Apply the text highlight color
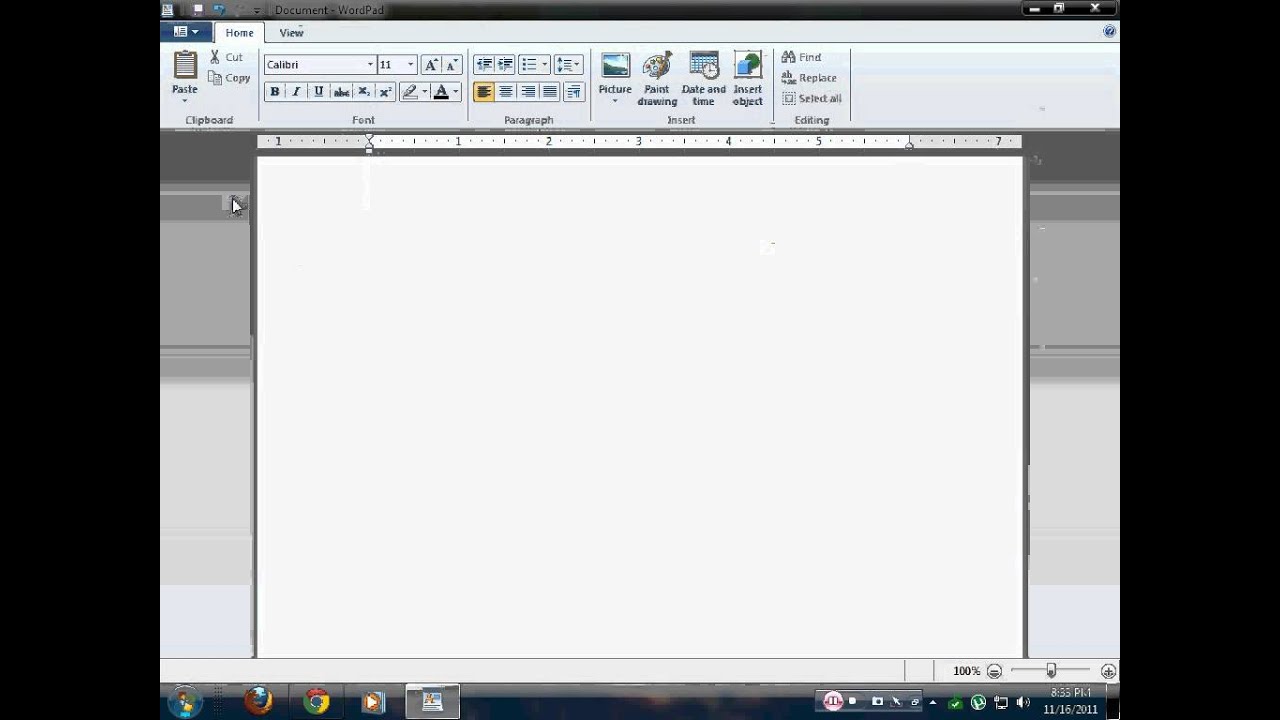The width and height of the screenshot is (1280, 720). pyautogui.click(x=409, y=92)
